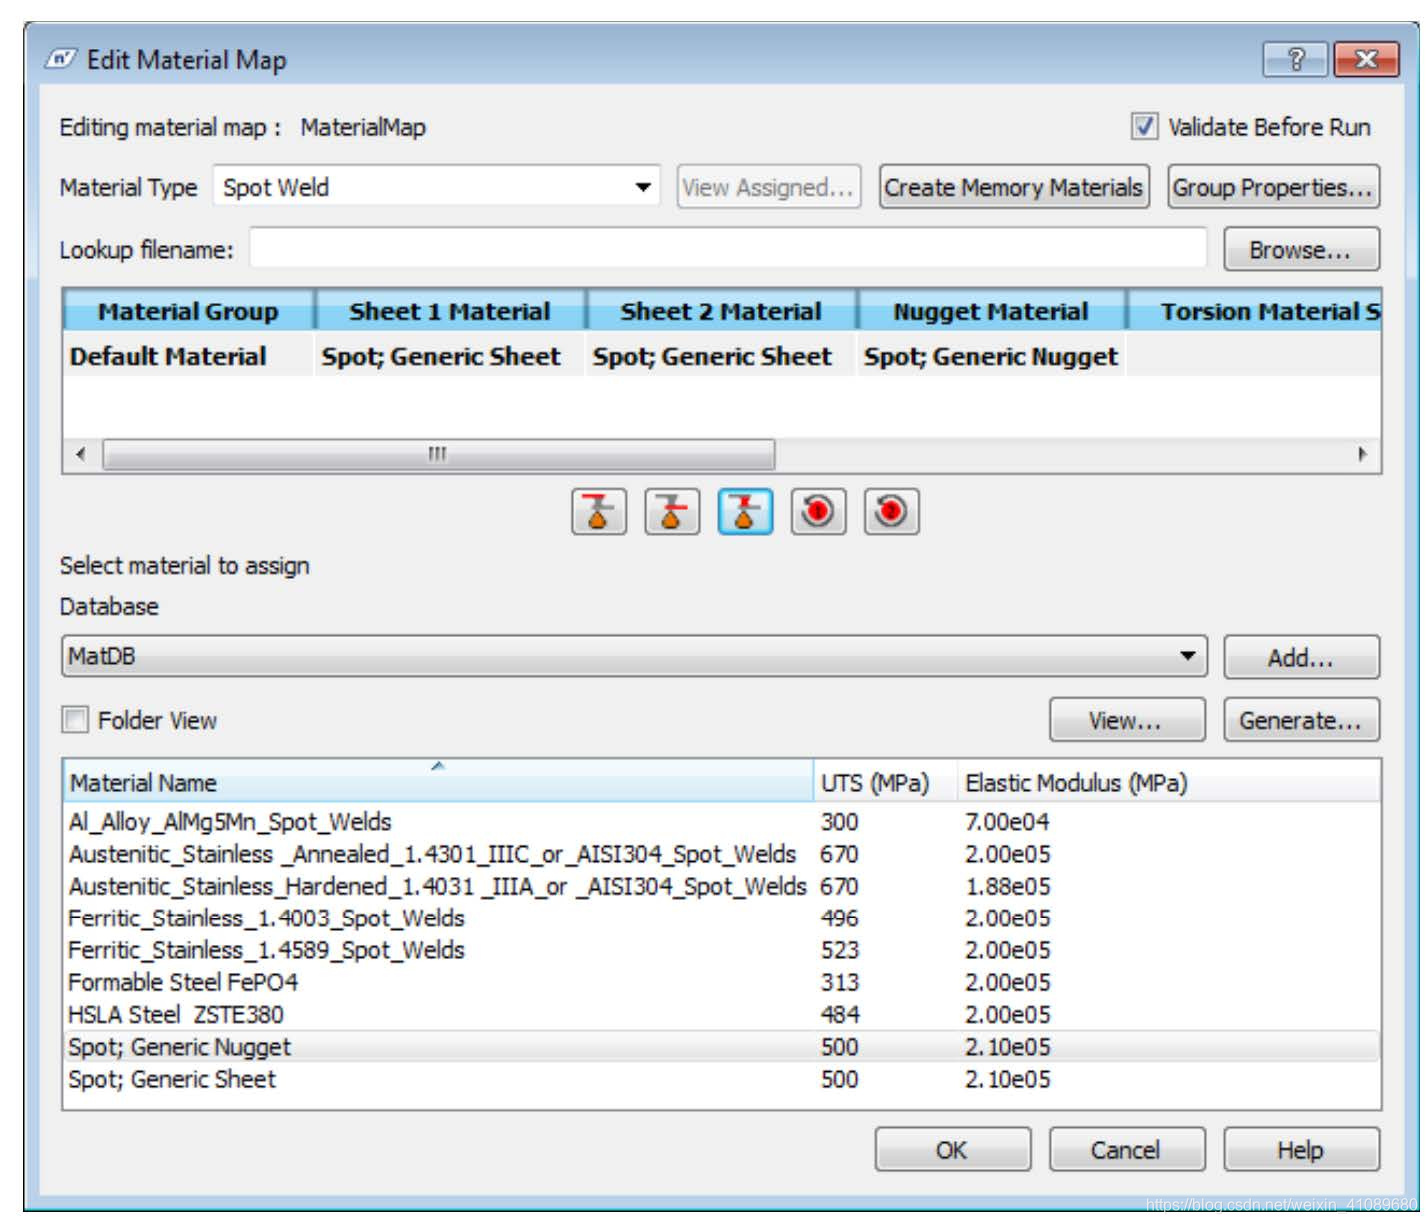Screen dimensions: 1428x1224
Task: Click the sort arrow on Material Name column
Action: [437, 766]
